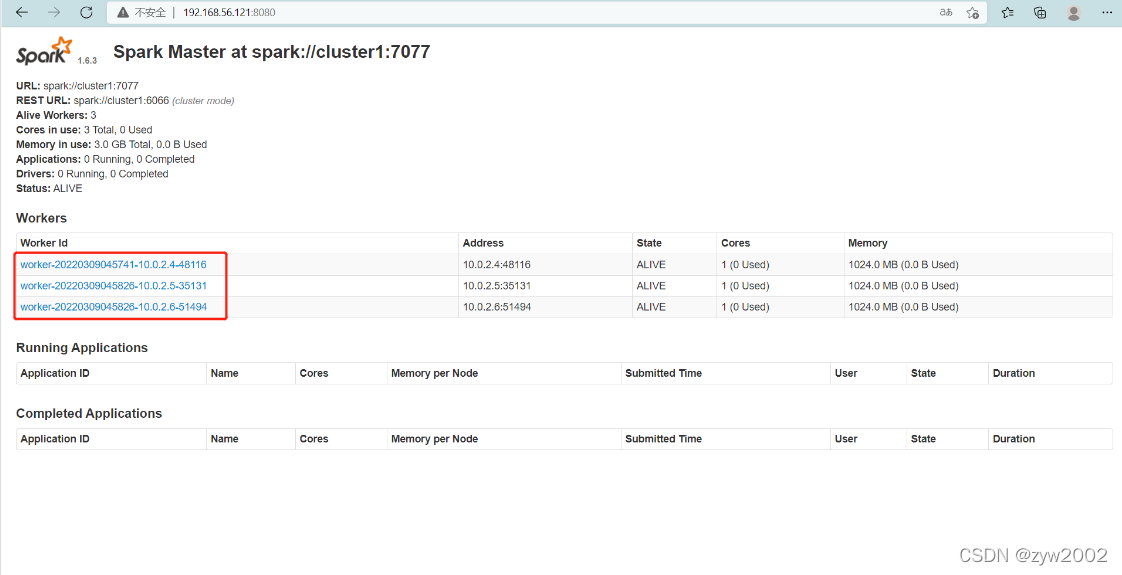The height and width of the screenshot is (575, 1122).
Task: Click the address bar URL 192.168.56.121:8080
Action: 229,12
